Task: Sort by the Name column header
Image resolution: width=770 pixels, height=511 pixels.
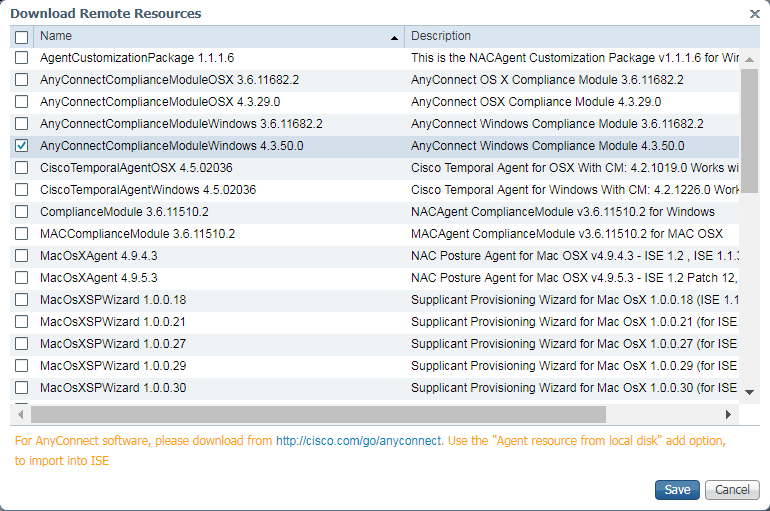Action: [x=200, y=37]
